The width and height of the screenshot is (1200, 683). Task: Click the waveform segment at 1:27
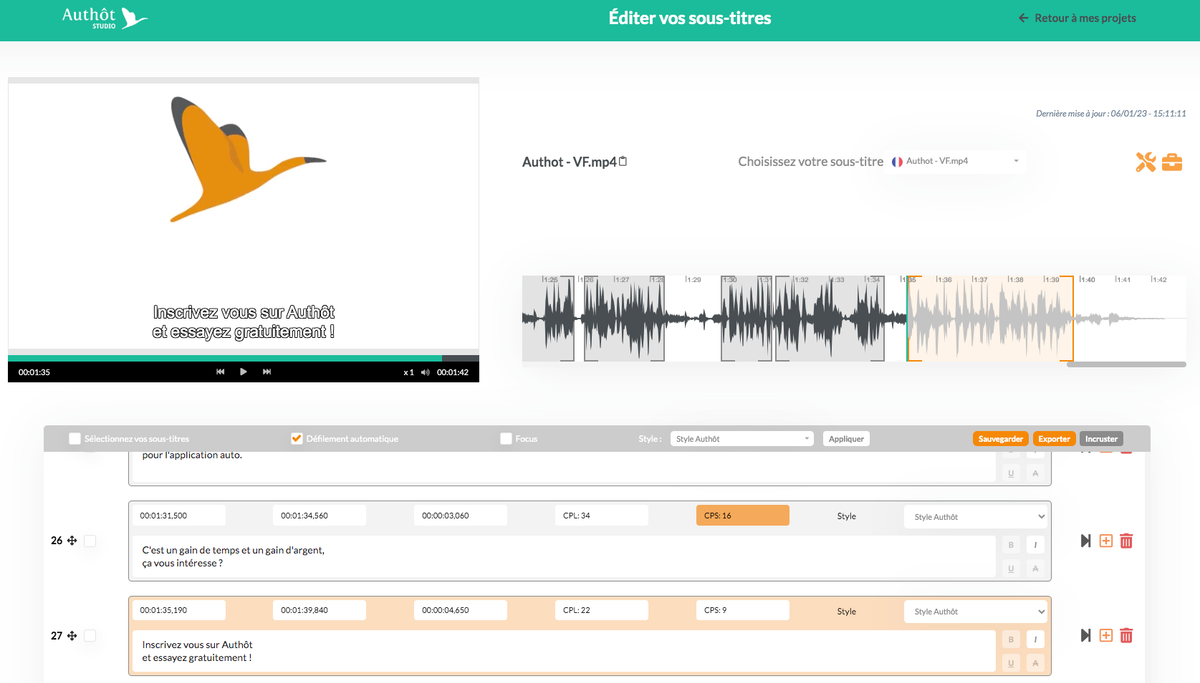[625, 318]
